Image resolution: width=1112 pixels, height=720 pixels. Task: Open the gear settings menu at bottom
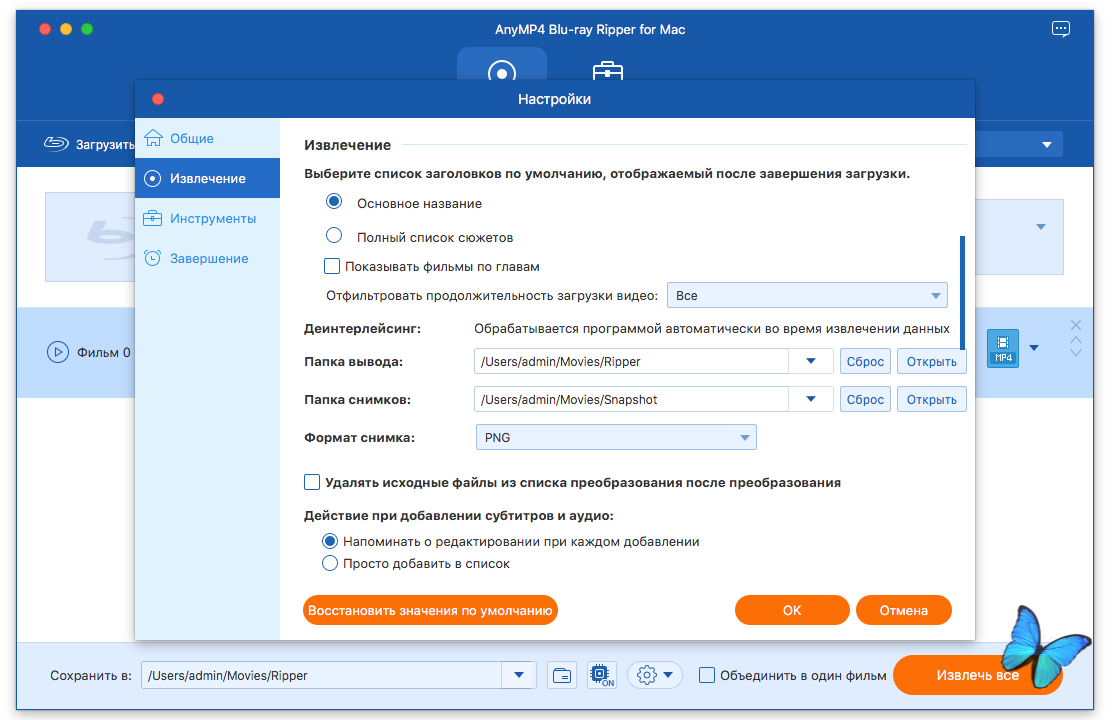(654, 675)
